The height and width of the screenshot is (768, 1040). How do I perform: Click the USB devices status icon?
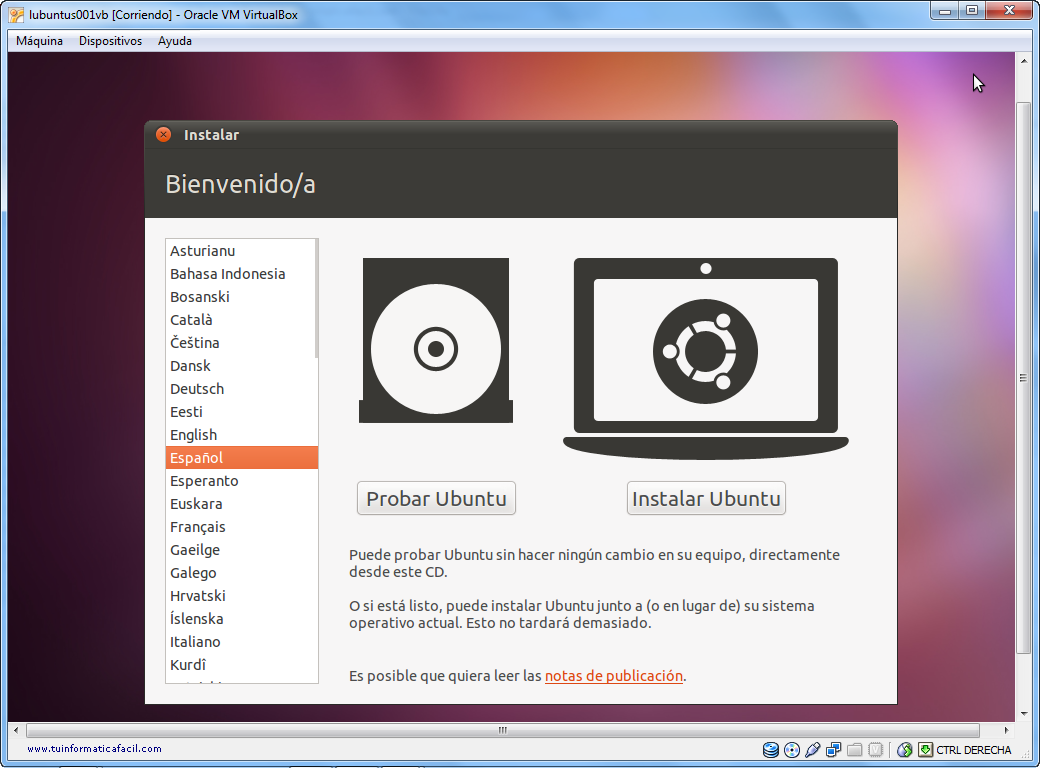[x=812, y=750]
